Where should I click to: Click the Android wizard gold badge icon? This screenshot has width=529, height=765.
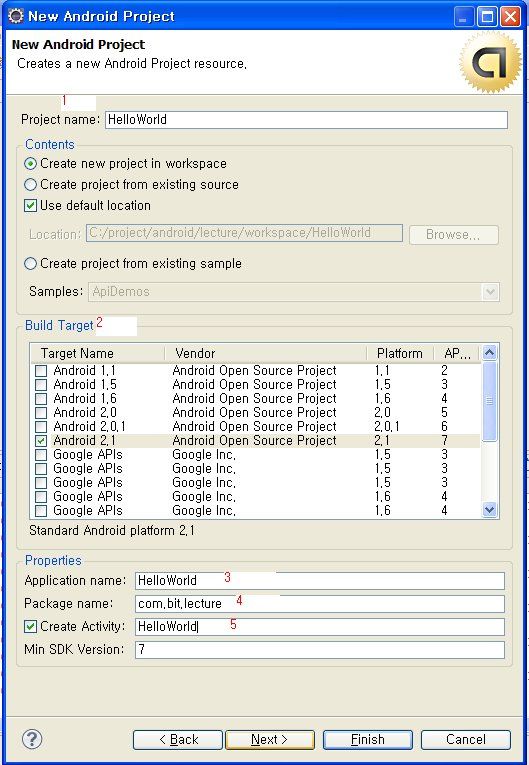(x=490, y=62)
